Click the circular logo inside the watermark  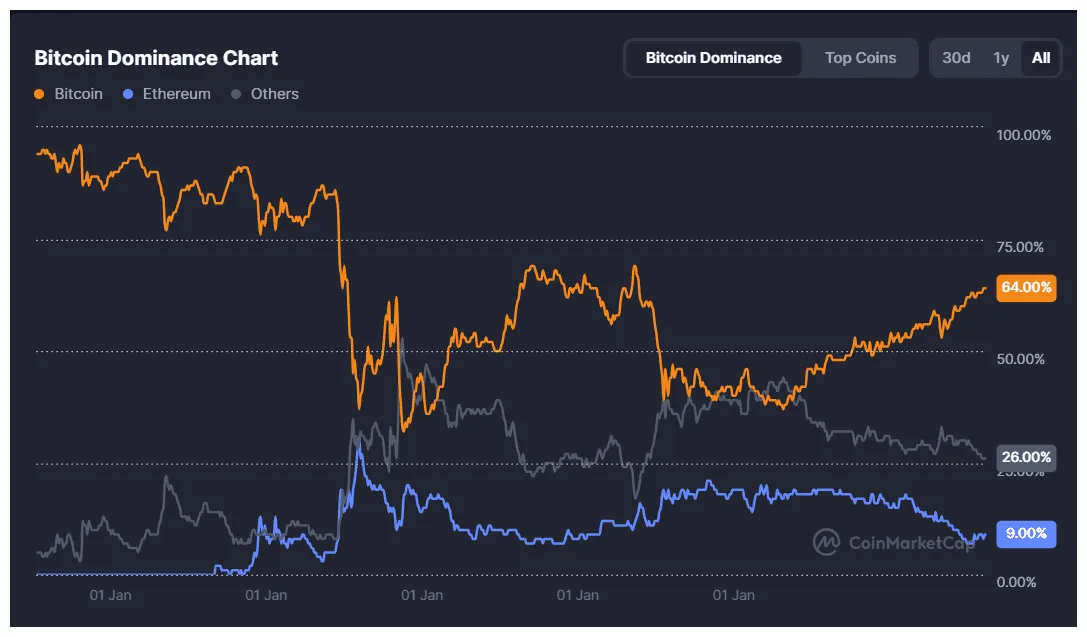[x=827, y=543]
